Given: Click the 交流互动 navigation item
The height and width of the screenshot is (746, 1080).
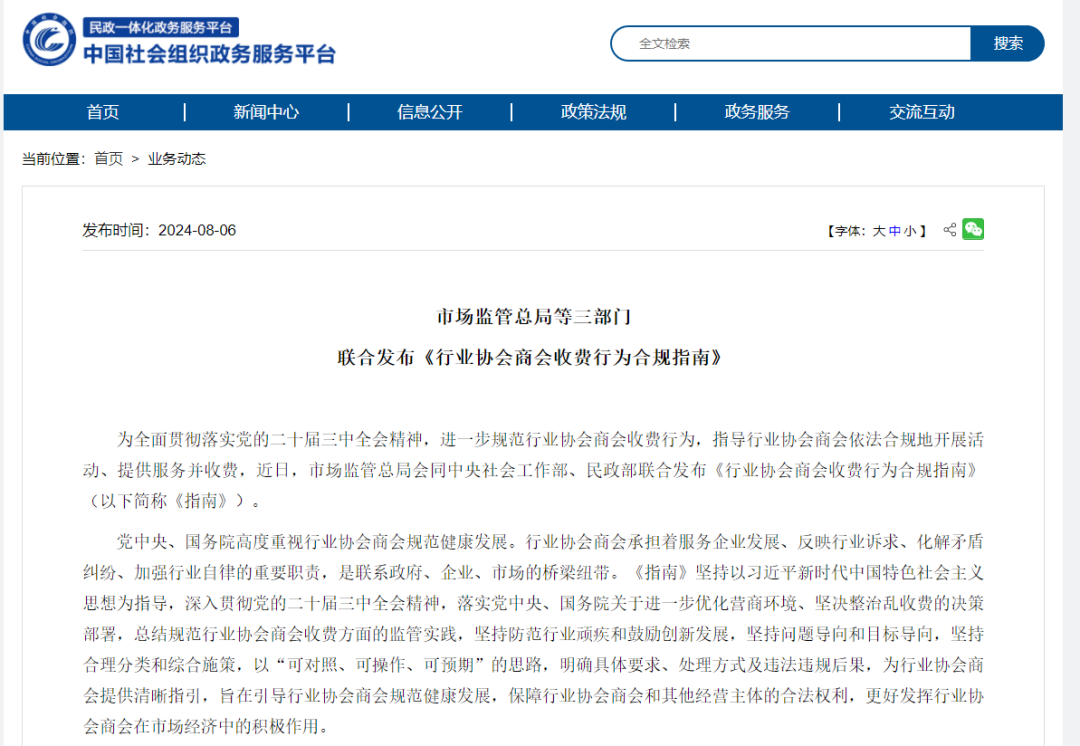Looking at the screenshot, I should click(x=922, y=112).
